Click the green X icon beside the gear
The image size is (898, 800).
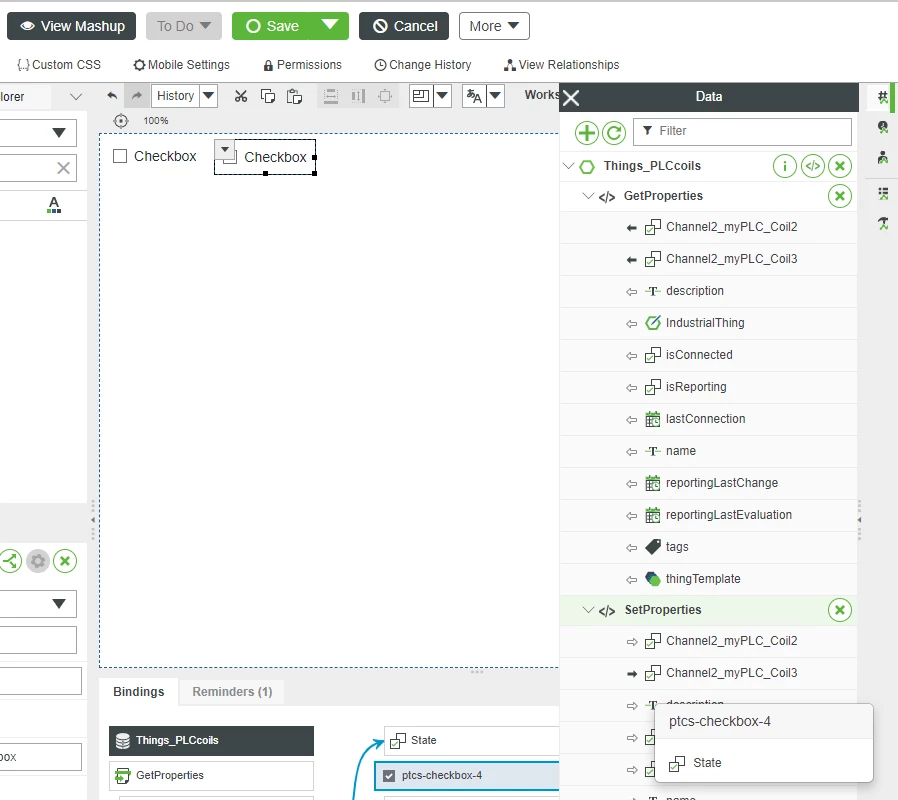click(x=65, y=561)
